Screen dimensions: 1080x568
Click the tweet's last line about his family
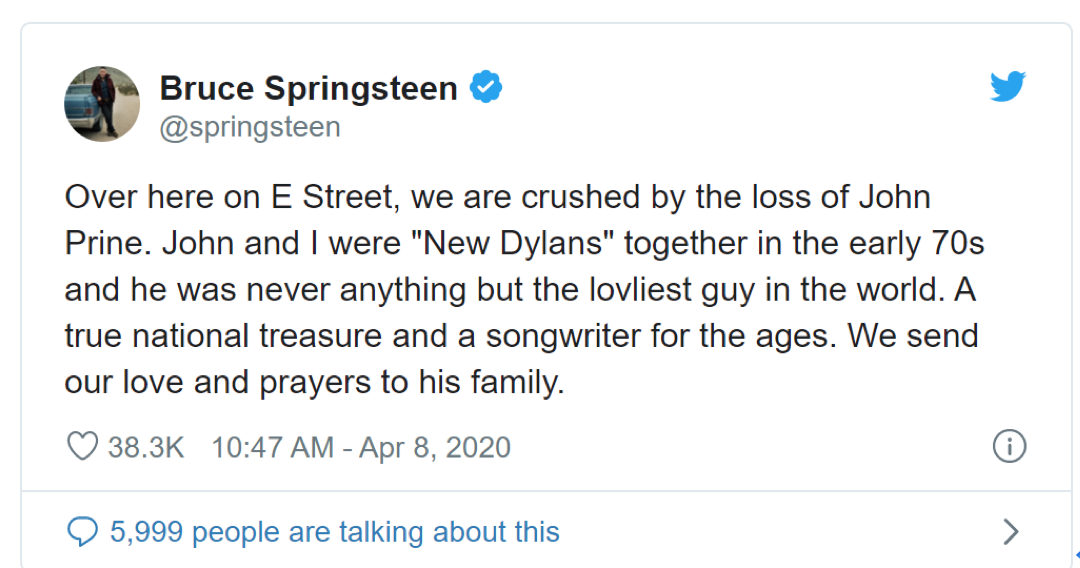click(x=314, y=383)
